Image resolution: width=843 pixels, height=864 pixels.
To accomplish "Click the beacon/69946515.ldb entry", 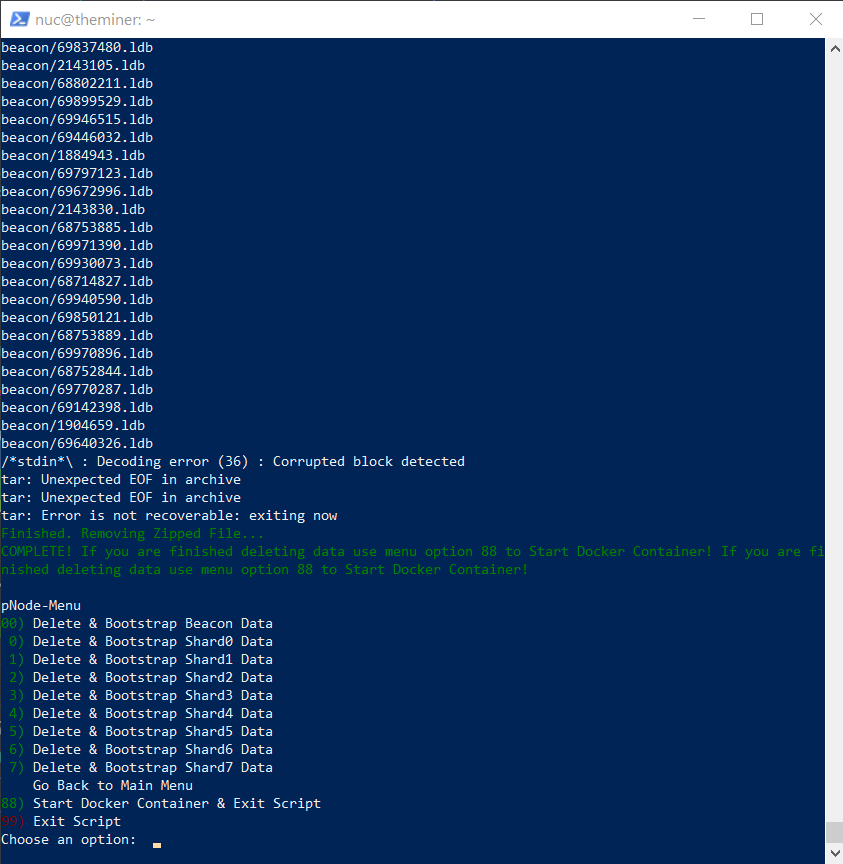I will point(77,120).
